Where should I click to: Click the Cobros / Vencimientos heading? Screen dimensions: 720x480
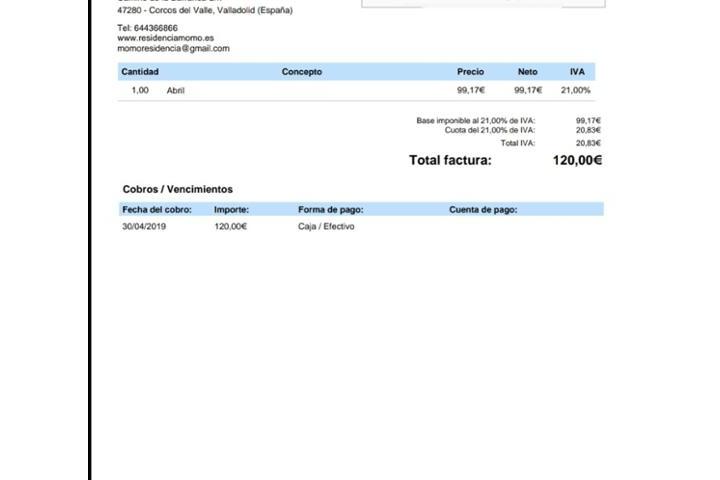177,189
